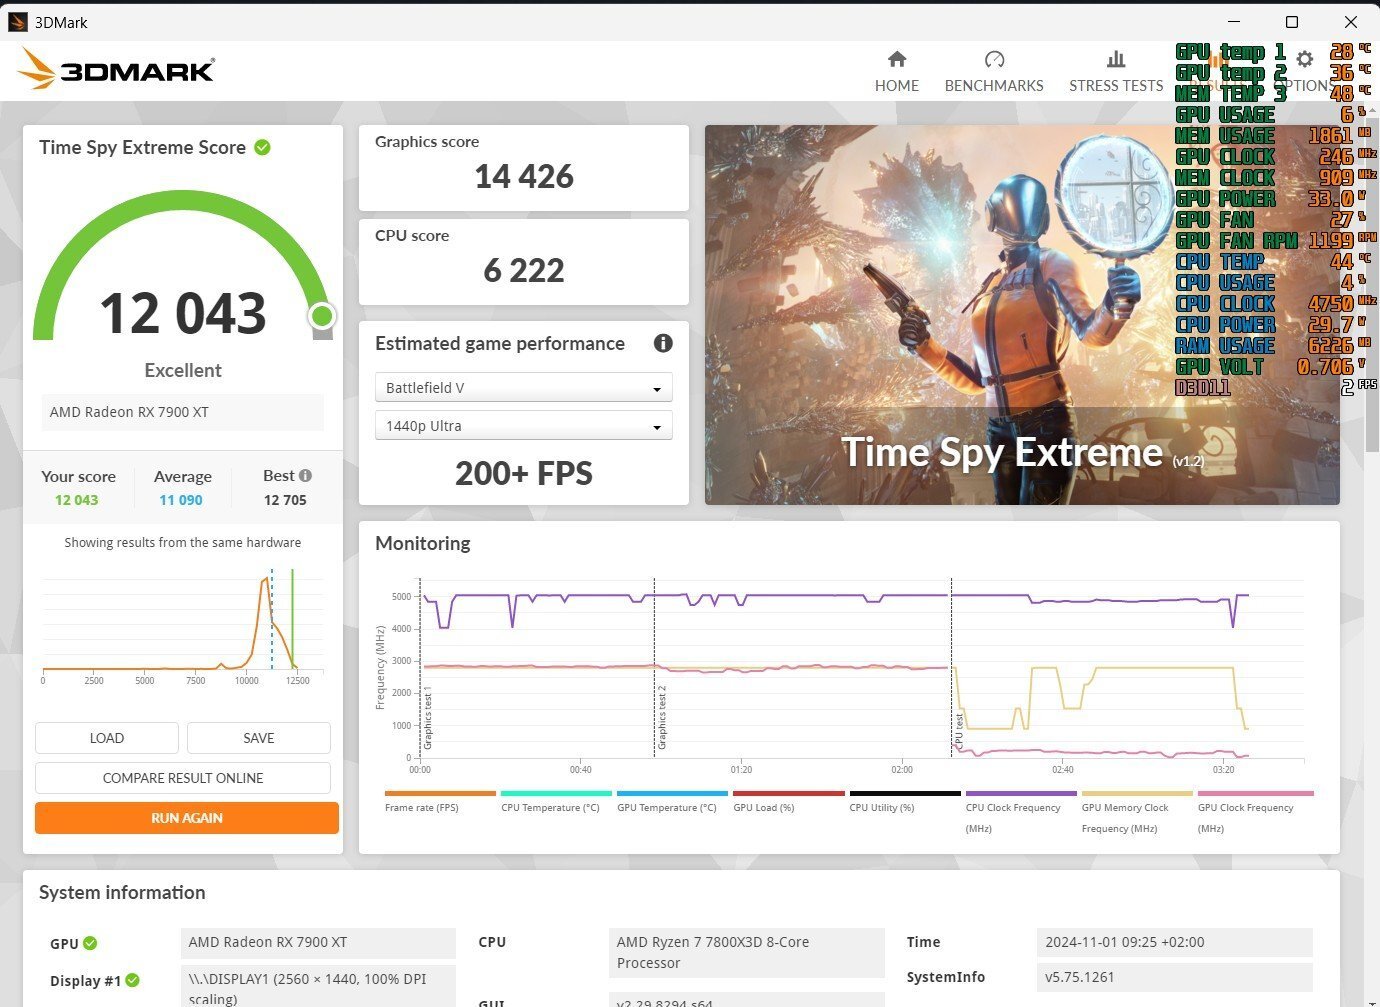Click the SAVE button

tap(259, 738)
